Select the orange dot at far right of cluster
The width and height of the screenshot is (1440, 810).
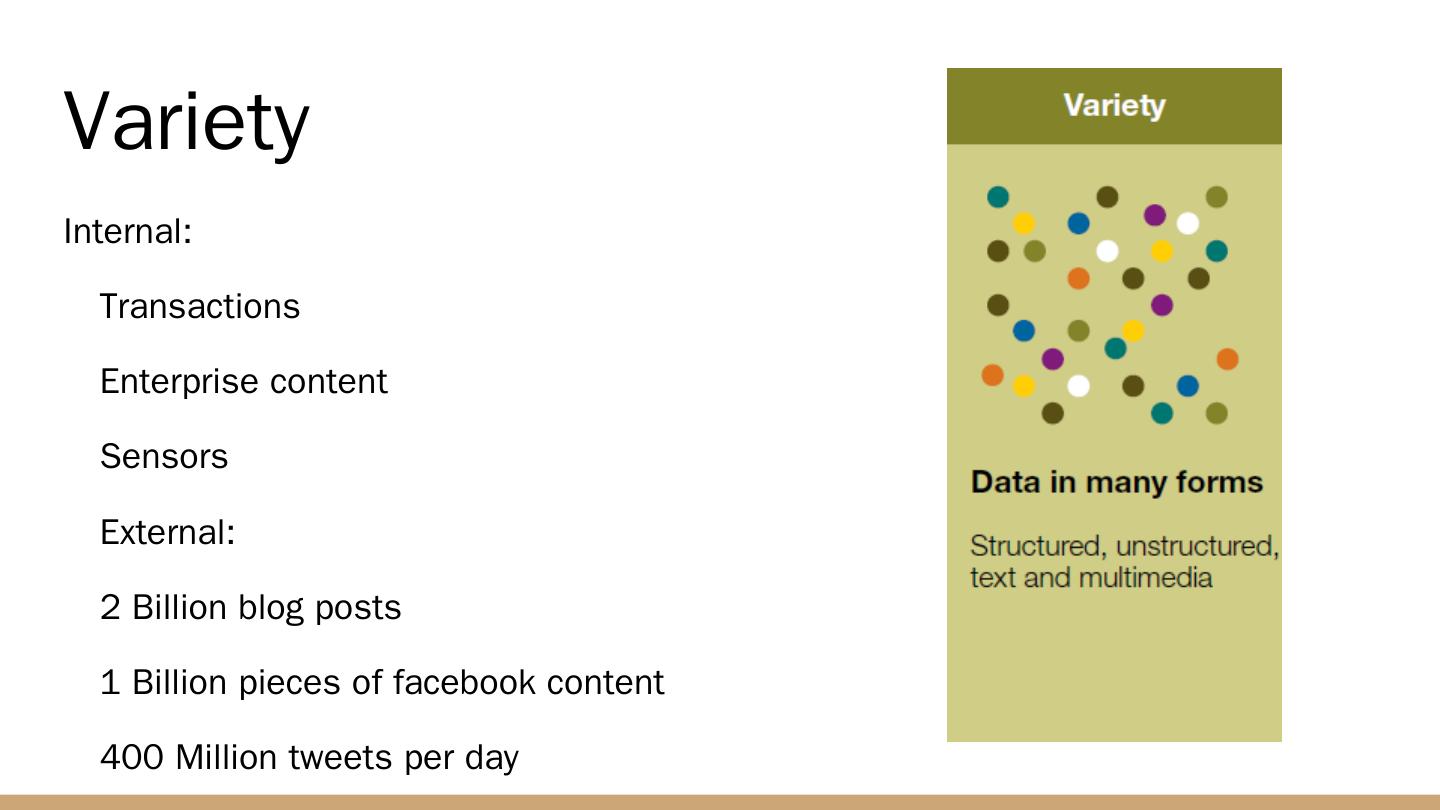pos(1227,359)
